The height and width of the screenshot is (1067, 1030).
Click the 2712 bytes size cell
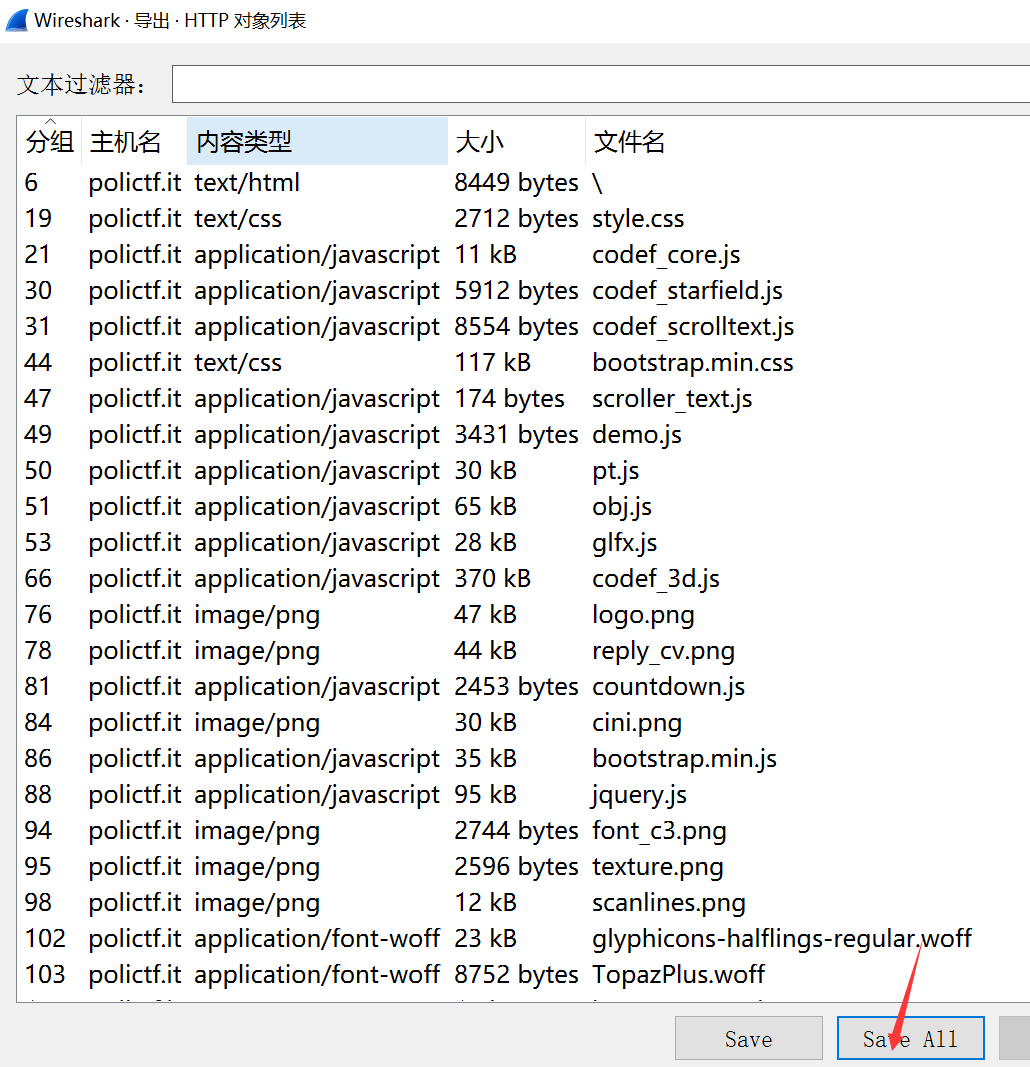click(516, 218)
